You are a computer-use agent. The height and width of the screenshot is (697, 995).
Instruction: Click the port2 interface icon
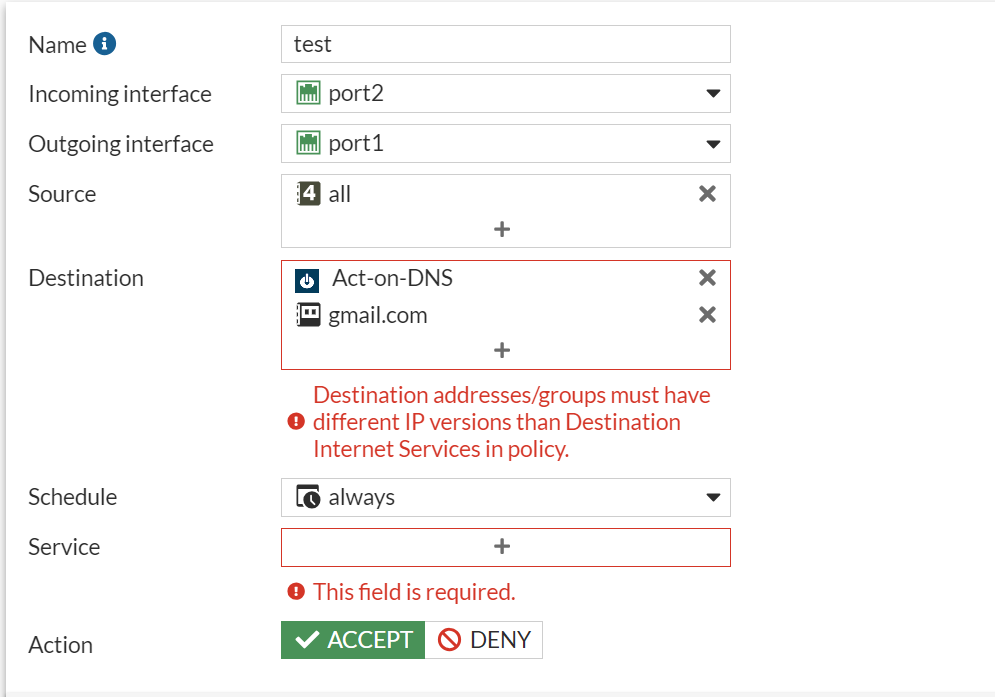tap(308, 93)
